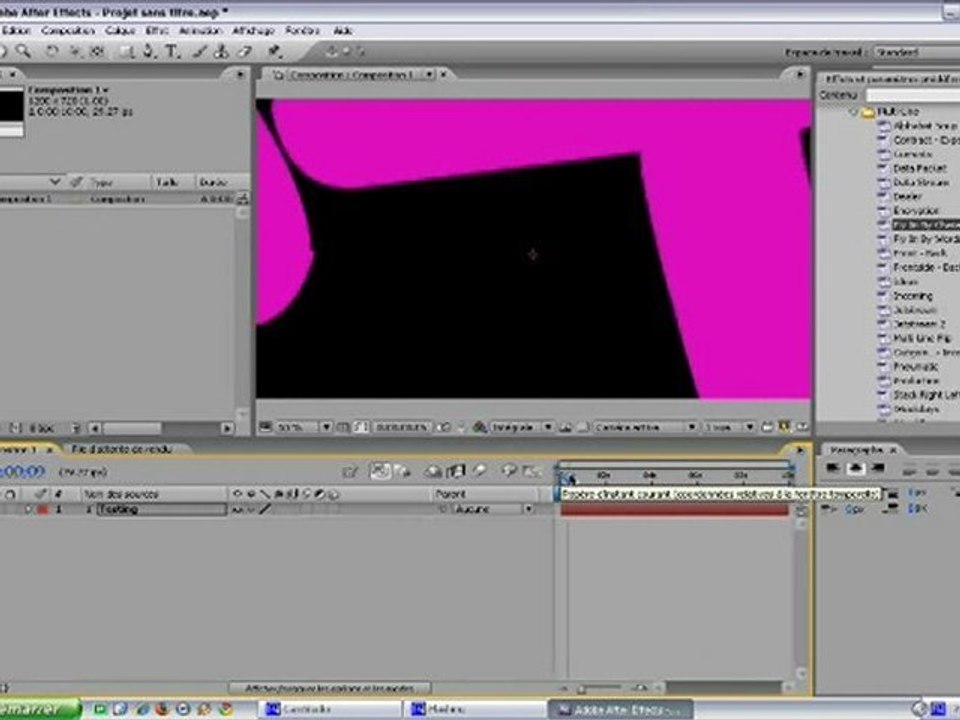Open the Calque menu
Image resolution: width=960 pixels, height=720 pixels.
click(x=120, y=31)
